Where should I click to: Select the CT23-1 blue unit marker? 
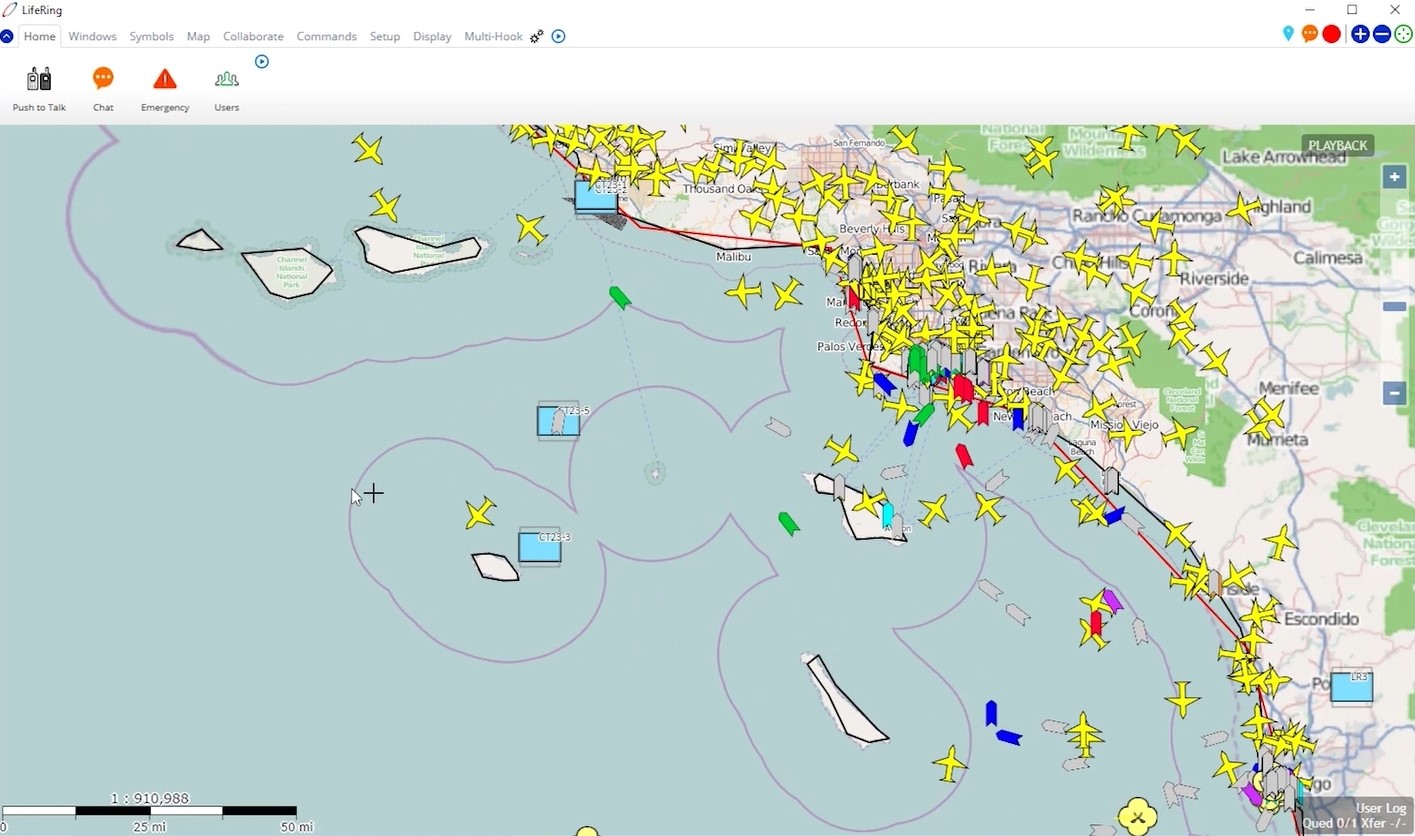[596, 195]
